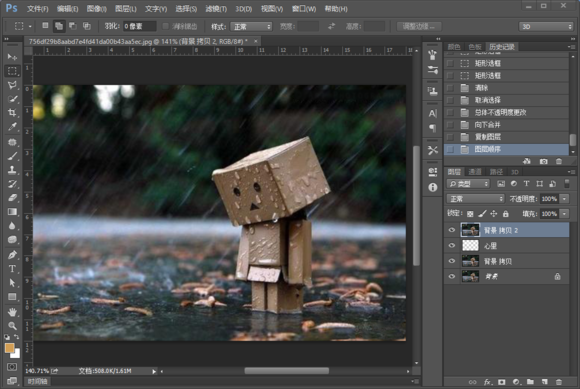Screen dimensions: 580x389
Task: Open the 滤镜(T) menu
Action: click(x=216, y=9)
